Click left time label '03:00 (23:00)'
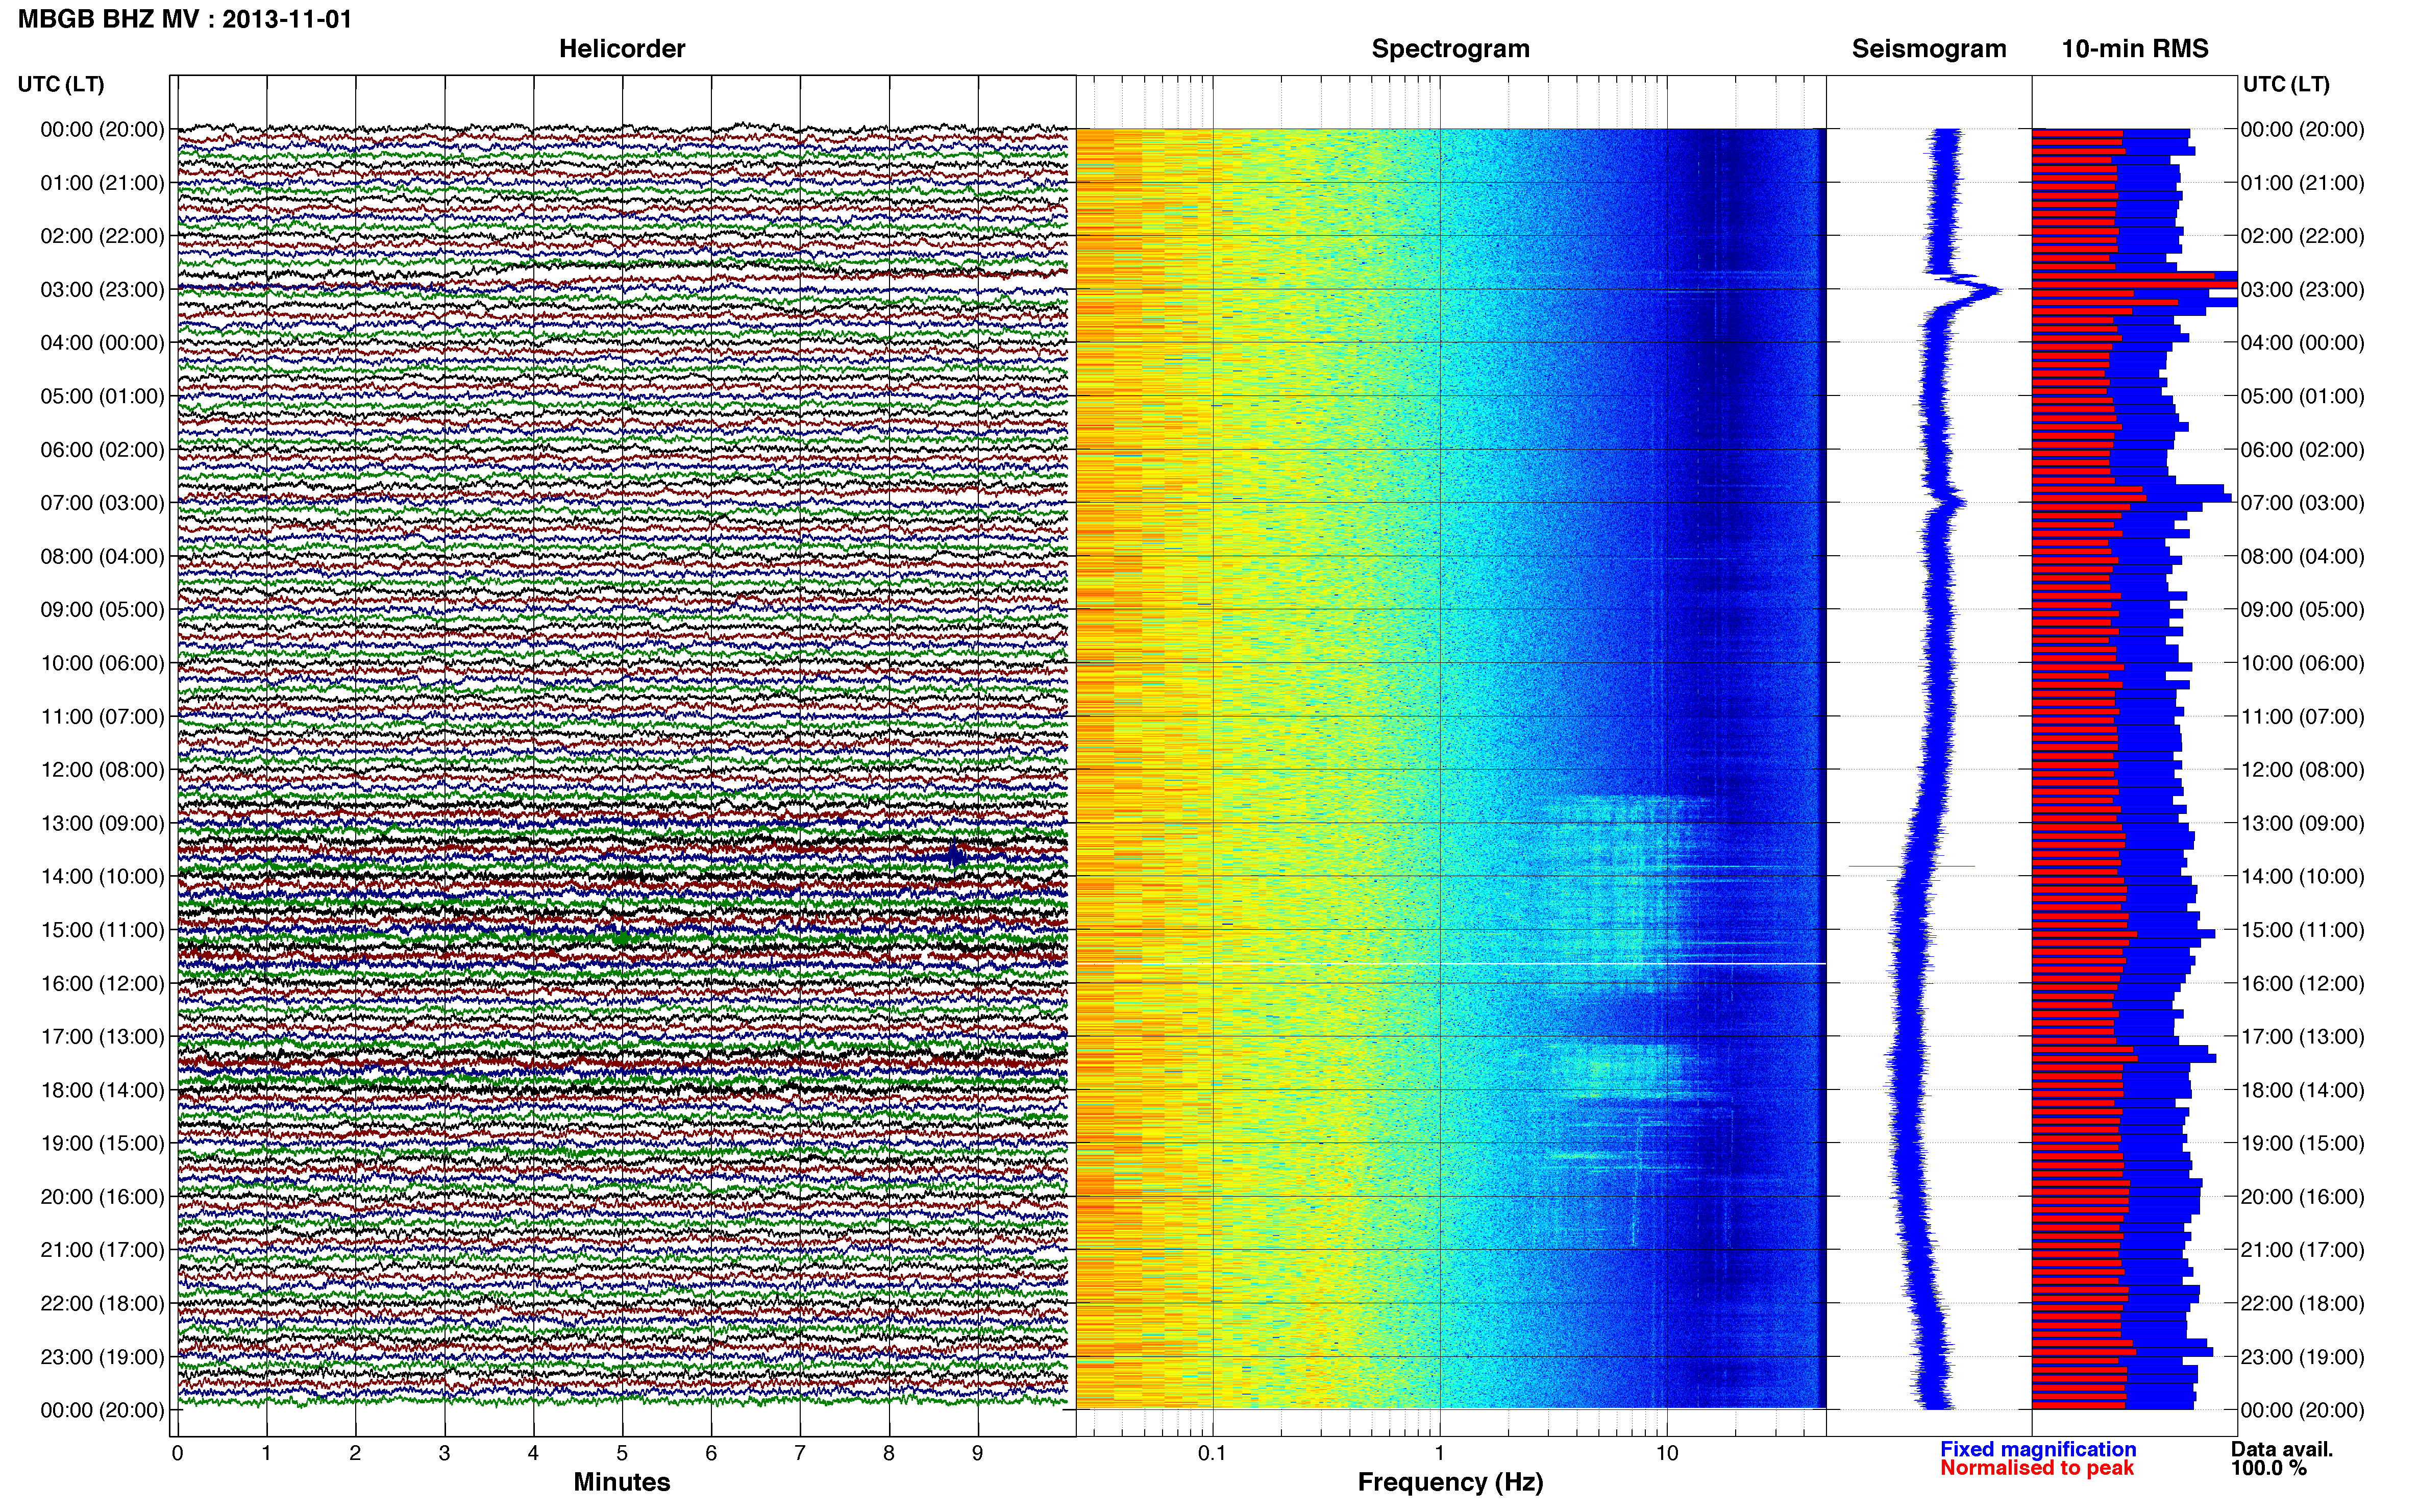Screen dimensions: 2419x1512 102,289
